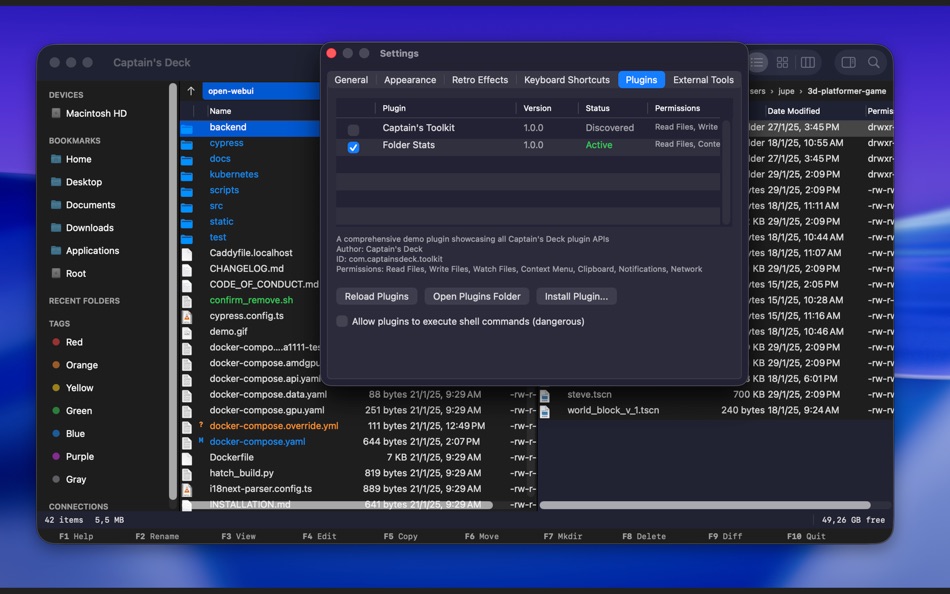Open the General settings tab
Viewport: 950px width, 594px height.
[351, 80]
